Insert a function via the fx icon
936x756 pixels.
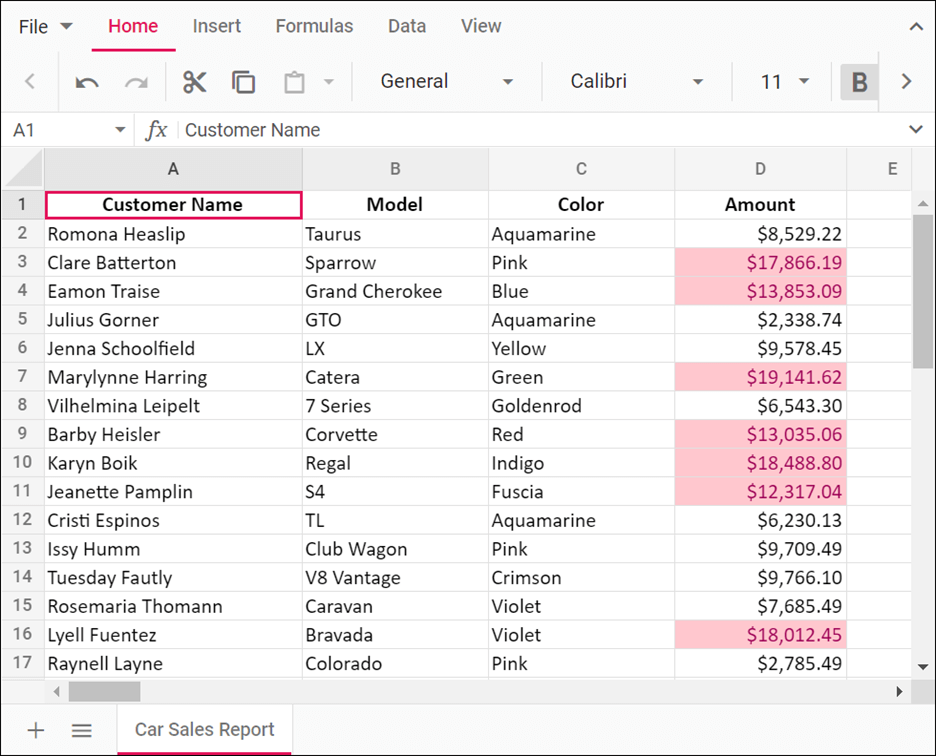[x=157, y=130]
